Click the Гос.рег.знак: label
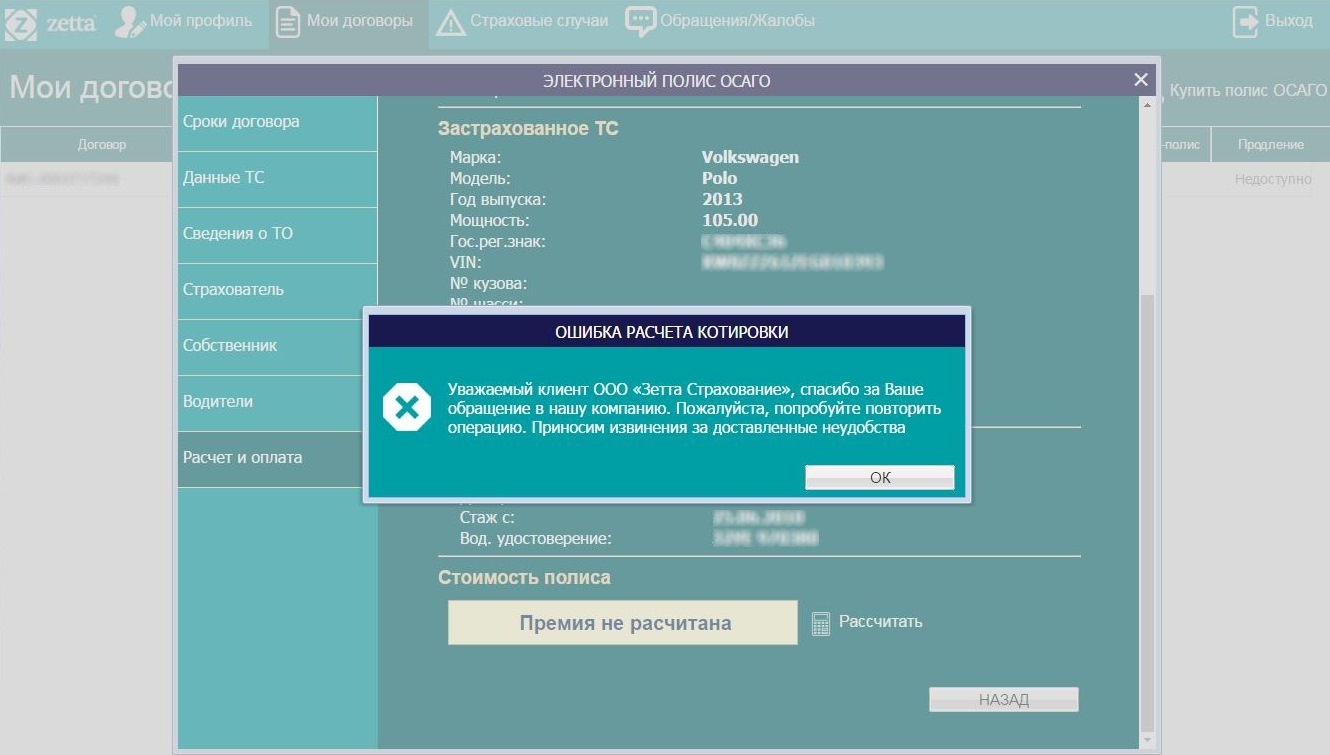The height and width of the screenshot is (755, 1330). coord(497,241)
